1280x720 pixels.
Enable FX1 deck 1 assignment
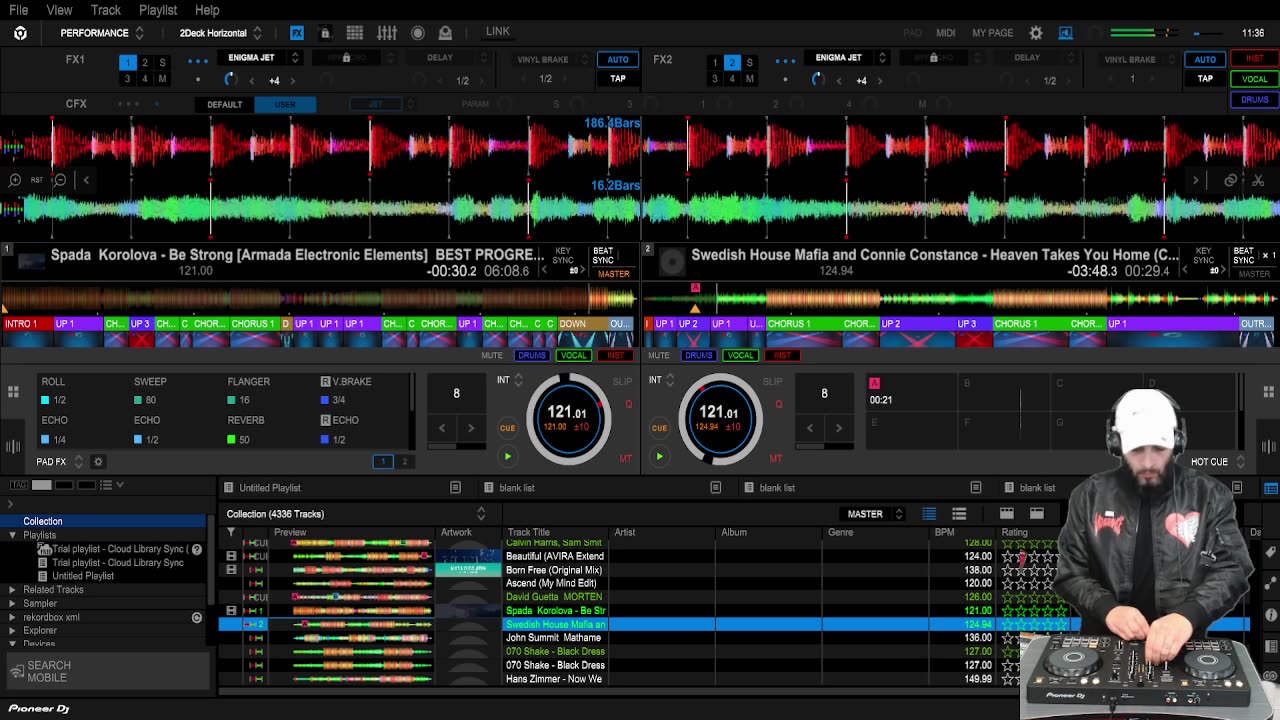click(127, 62)
